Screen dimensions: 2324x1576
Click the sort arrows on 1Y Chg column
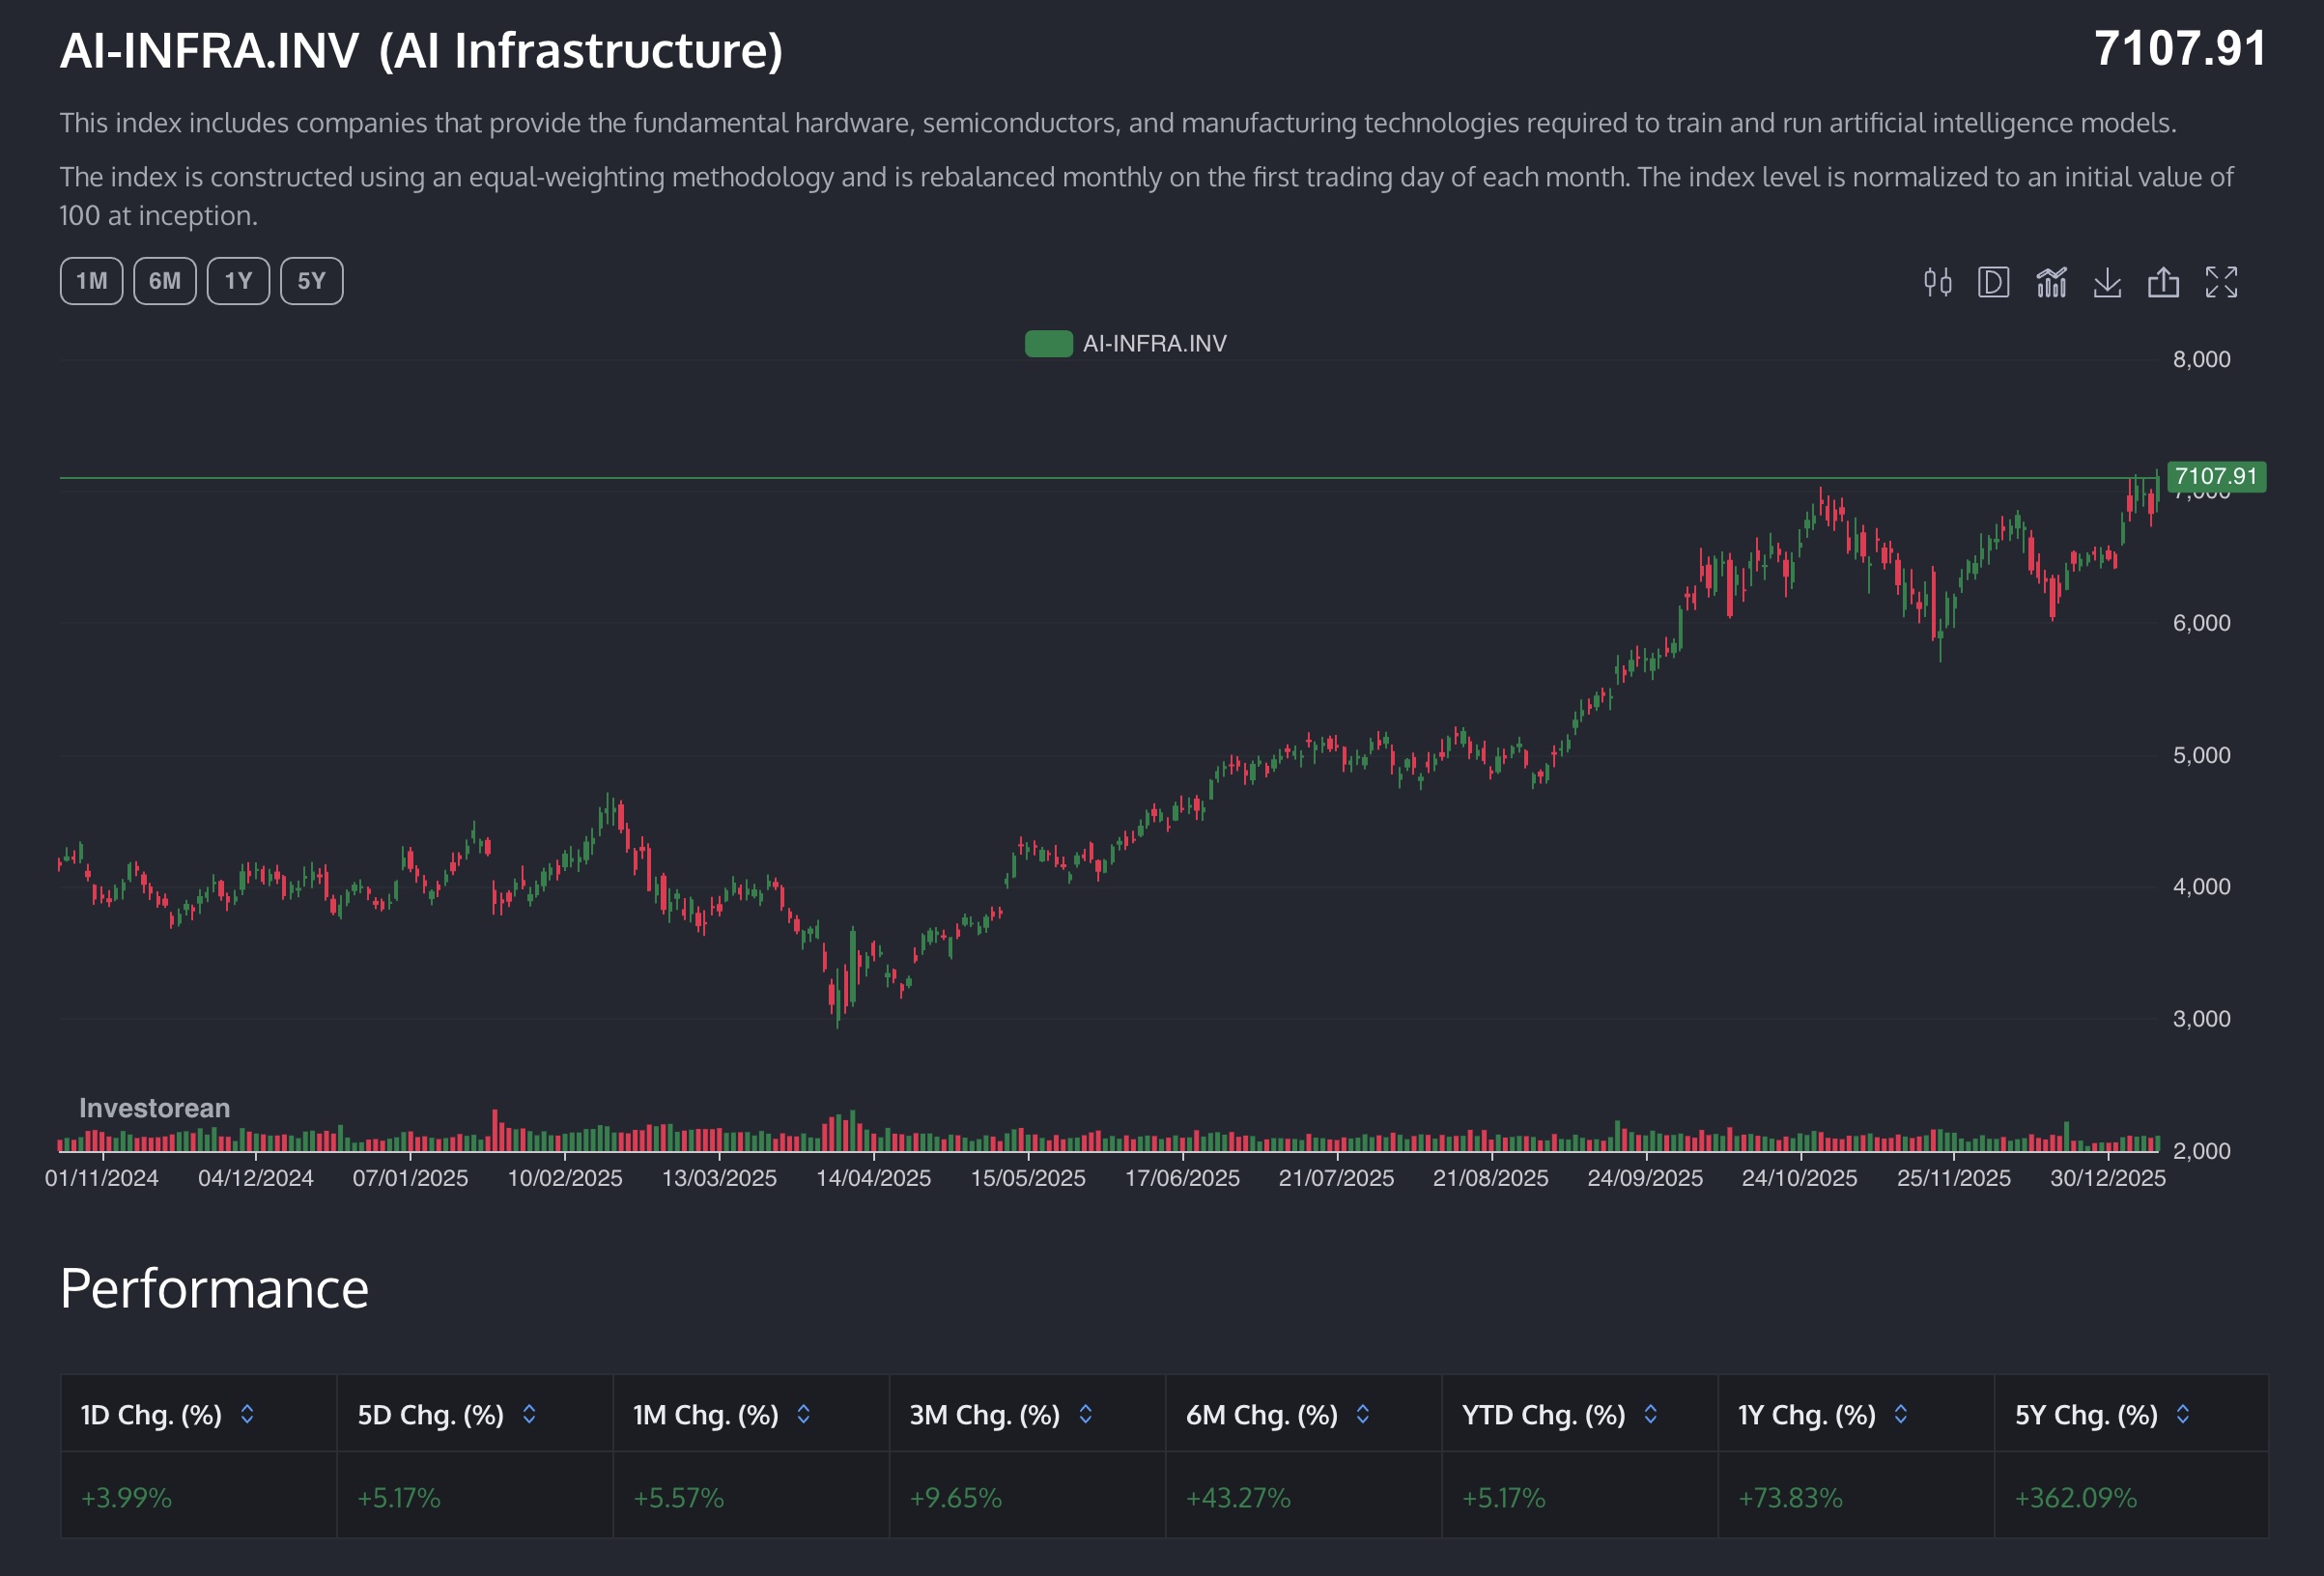(x=1900, y=1415)
